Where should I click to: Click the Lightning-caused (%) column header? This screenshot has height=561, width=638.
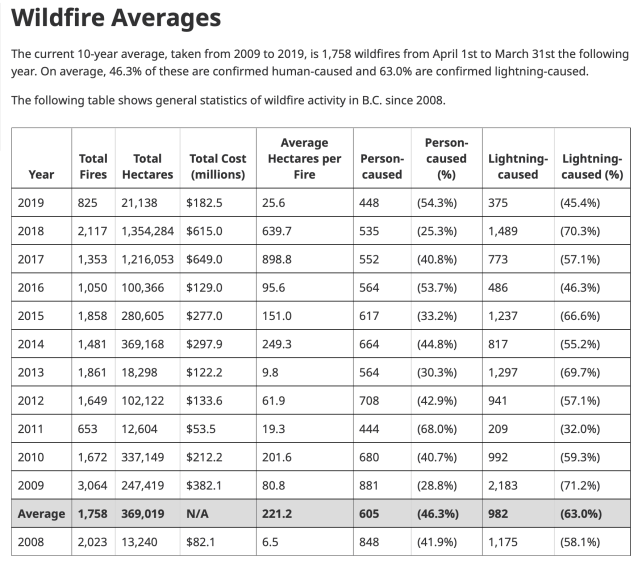(x=592, y=166)
